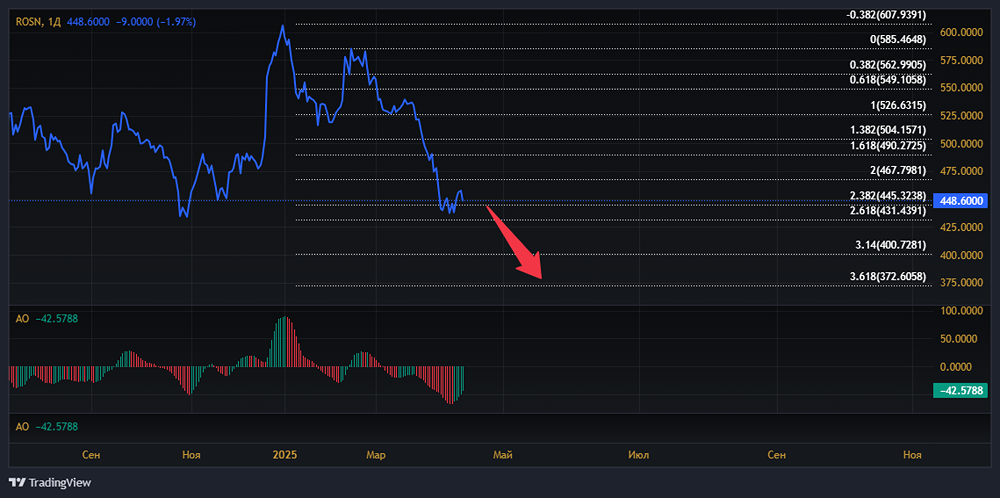Click the AO indicator legend title

pos(21,319)
